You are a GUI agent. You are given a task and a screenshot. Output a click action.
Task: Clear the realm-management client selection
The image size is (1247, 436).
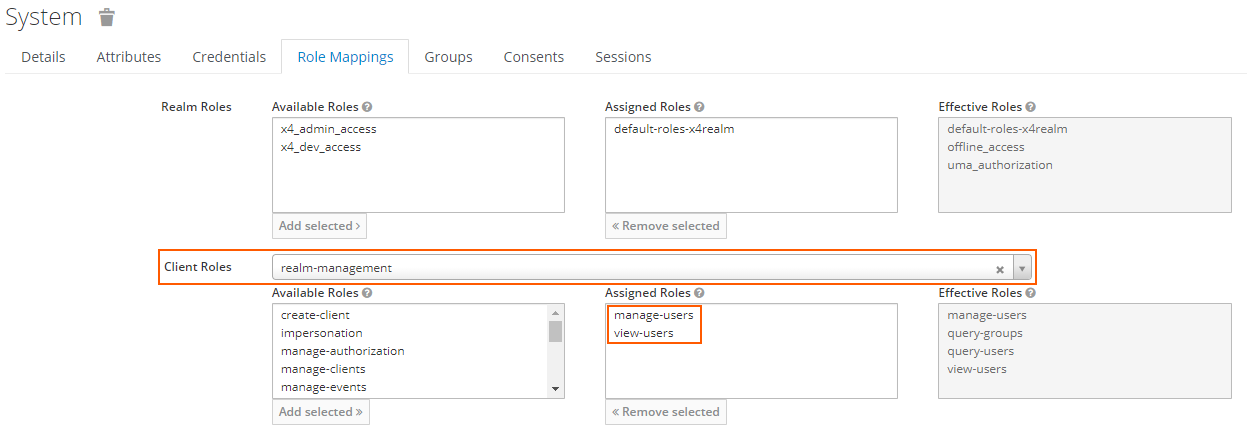[1000, 268]
